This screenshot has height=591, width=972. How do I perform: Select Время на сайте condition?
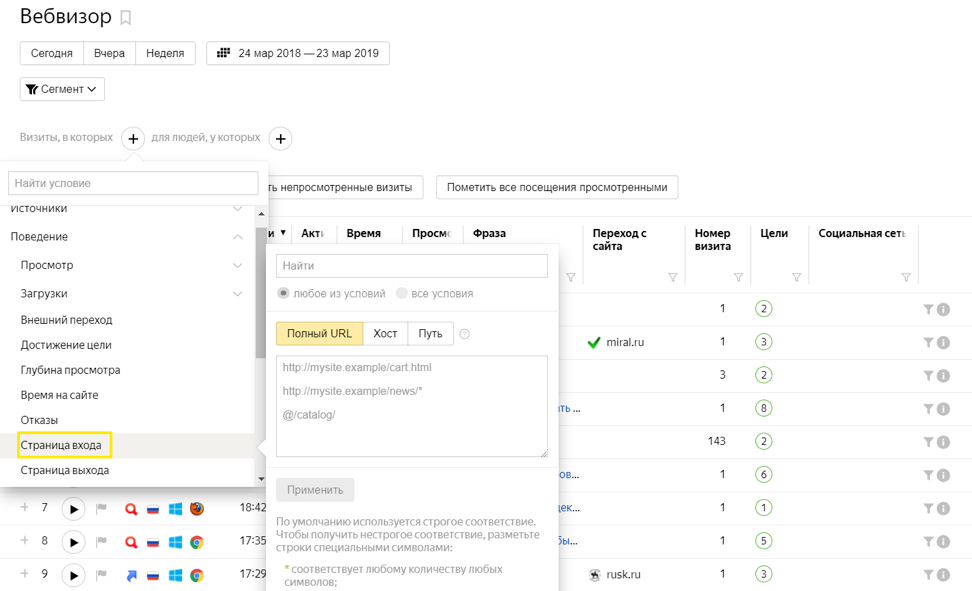[x=59, y=395]
